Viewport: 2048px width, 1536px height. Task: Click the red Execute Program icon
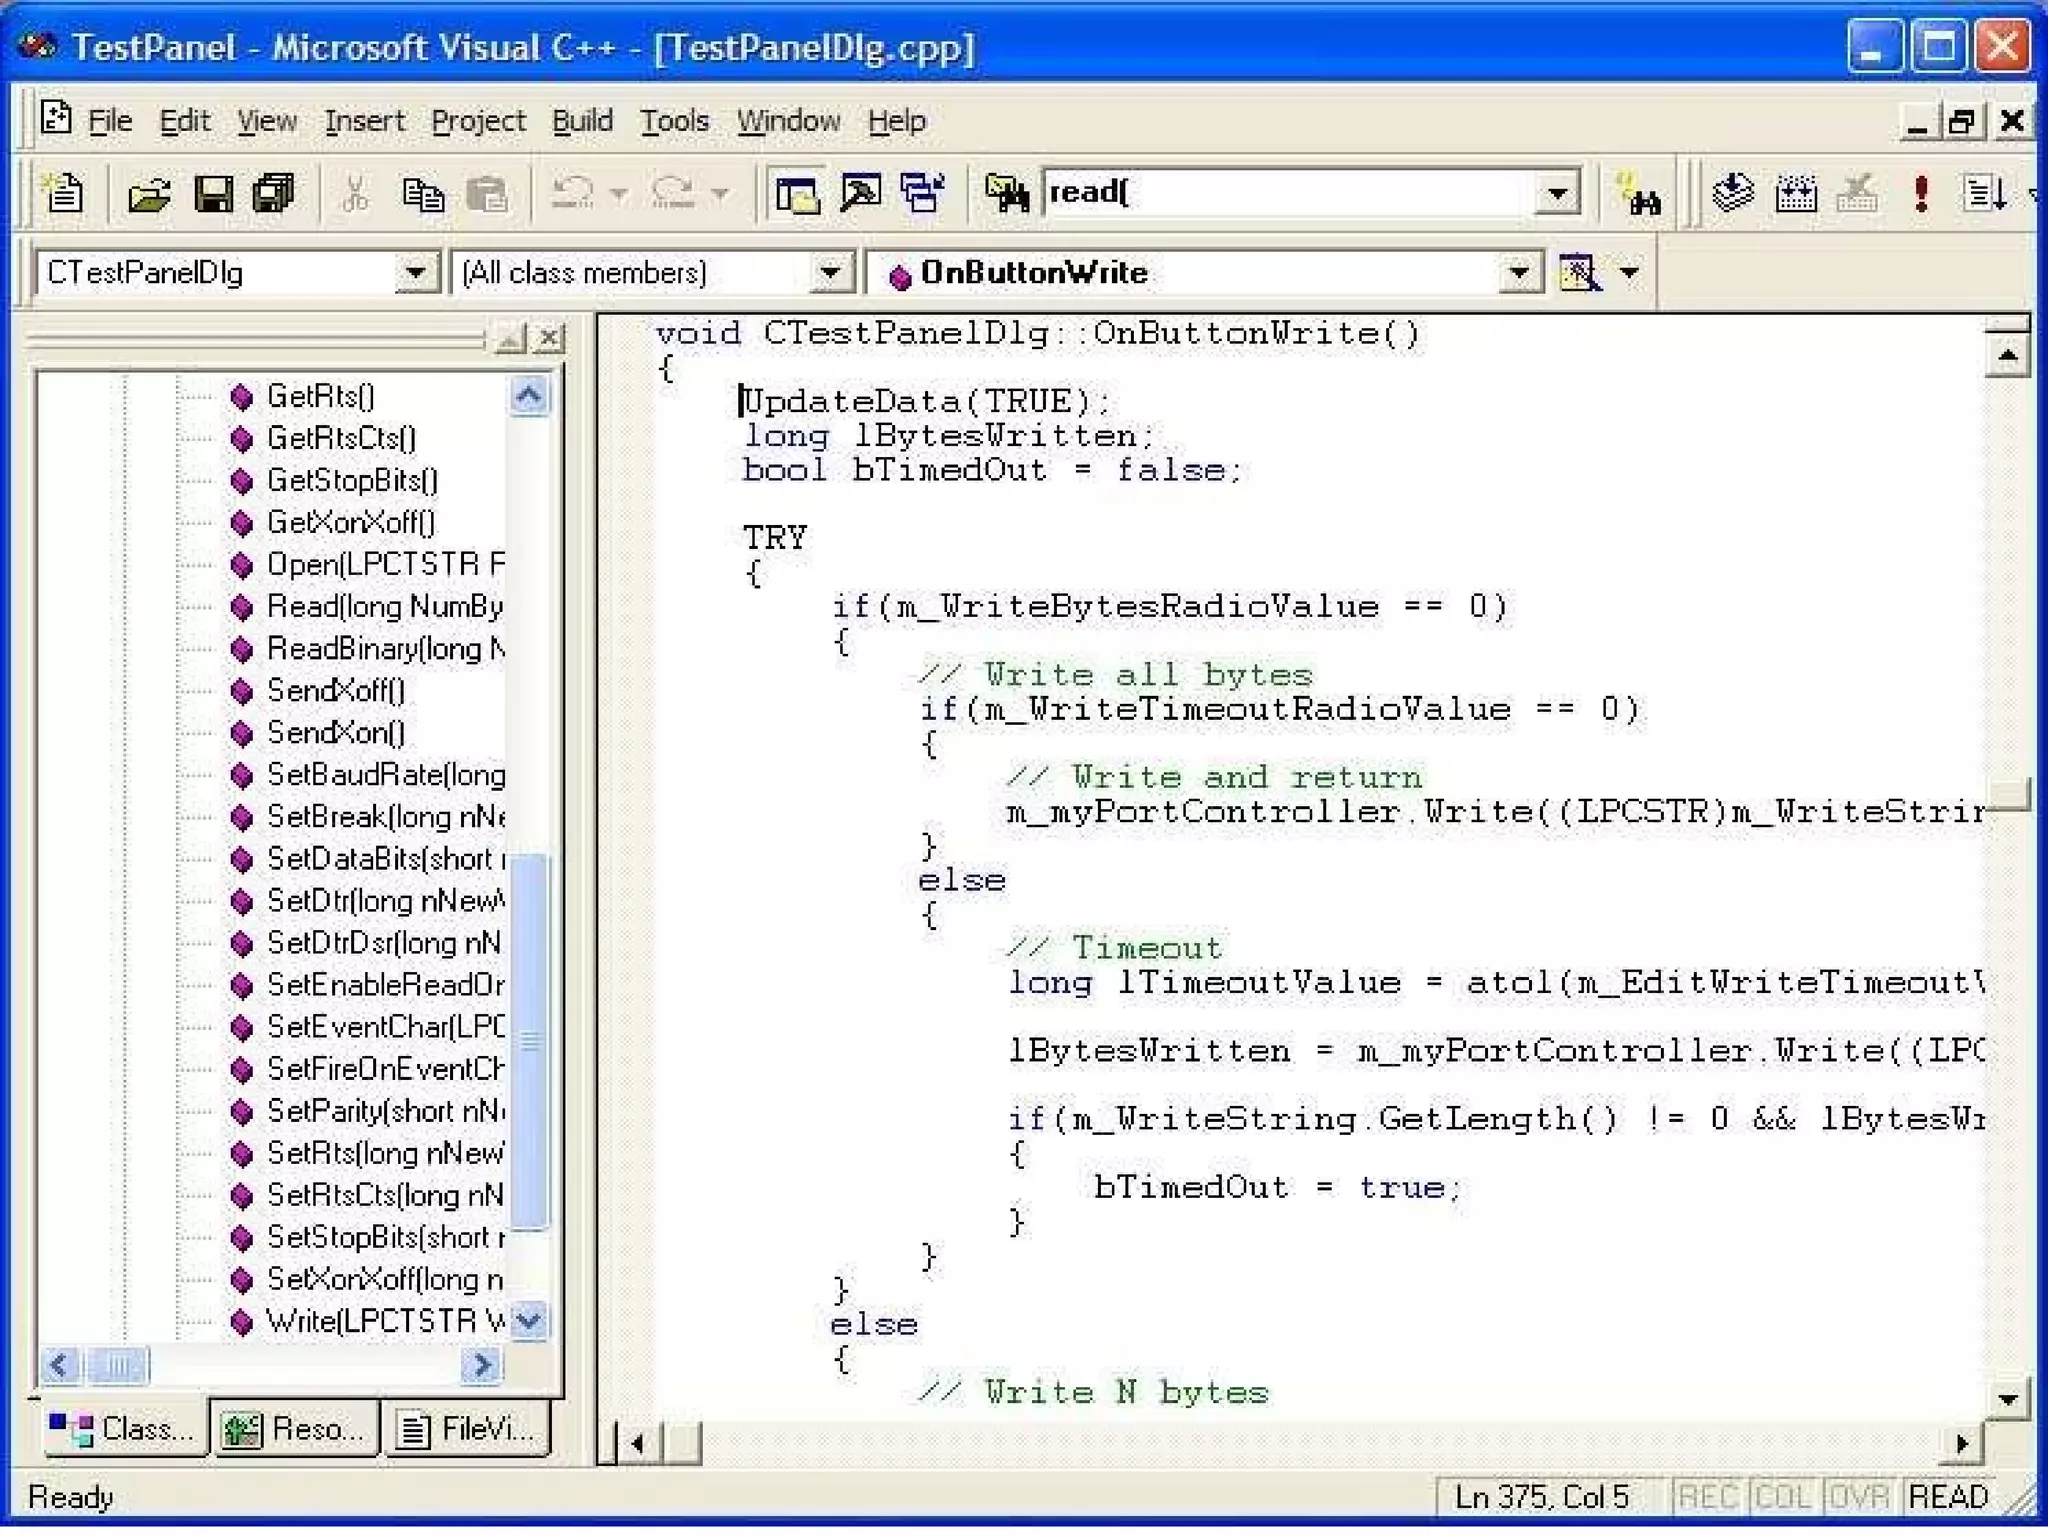[x=1920, y=192]
